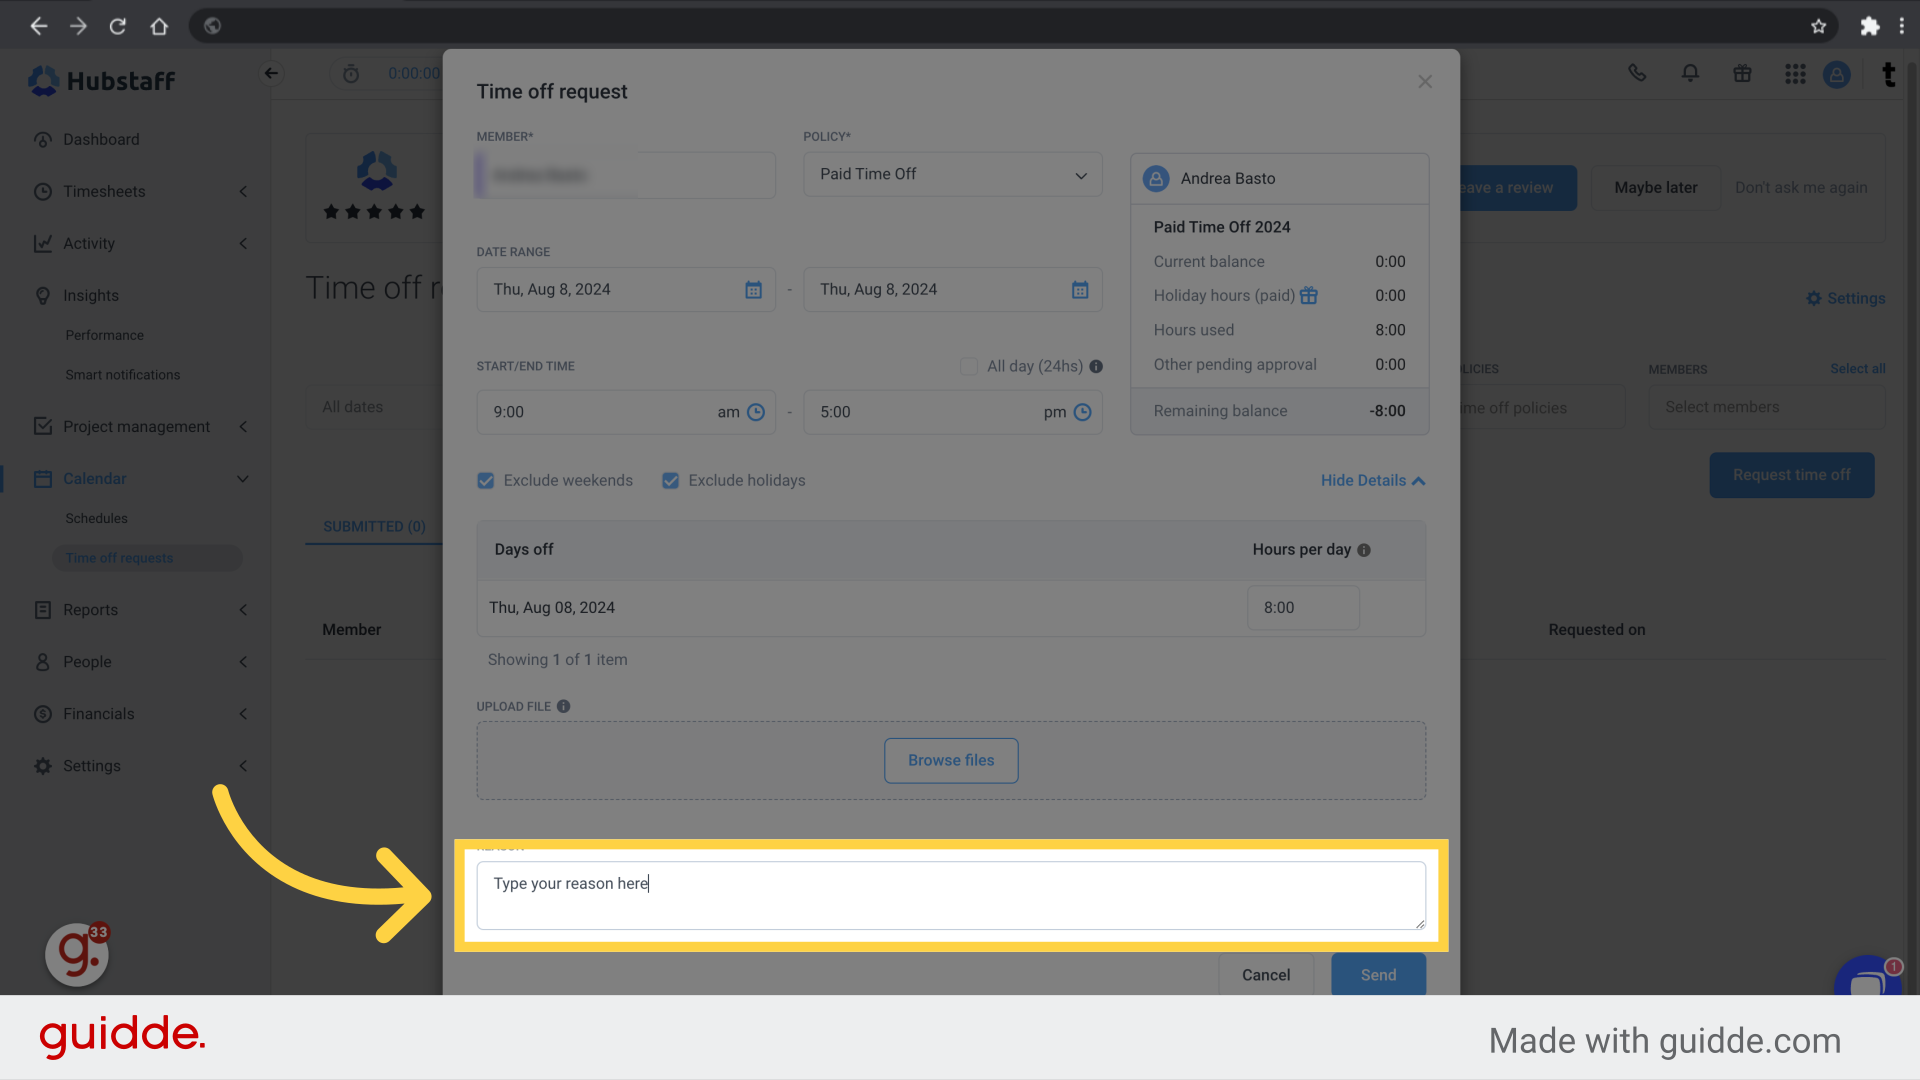Open the Activity section icon
Viewport: 1920px width, 1080px height.
point(42,243)
